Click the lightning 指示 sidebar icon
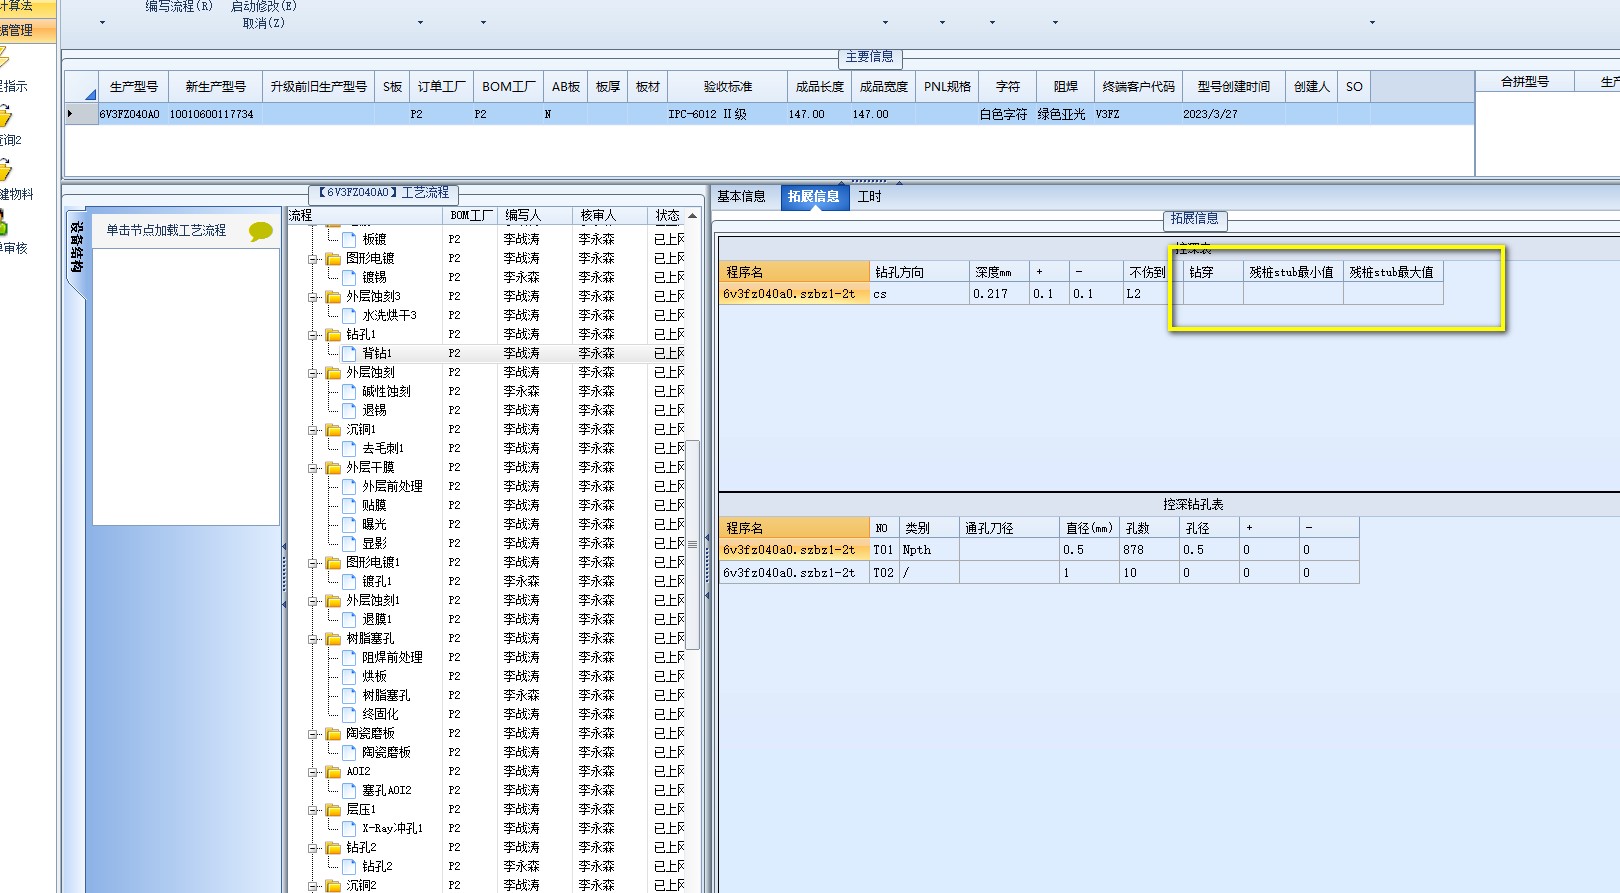 pos(4,60)
